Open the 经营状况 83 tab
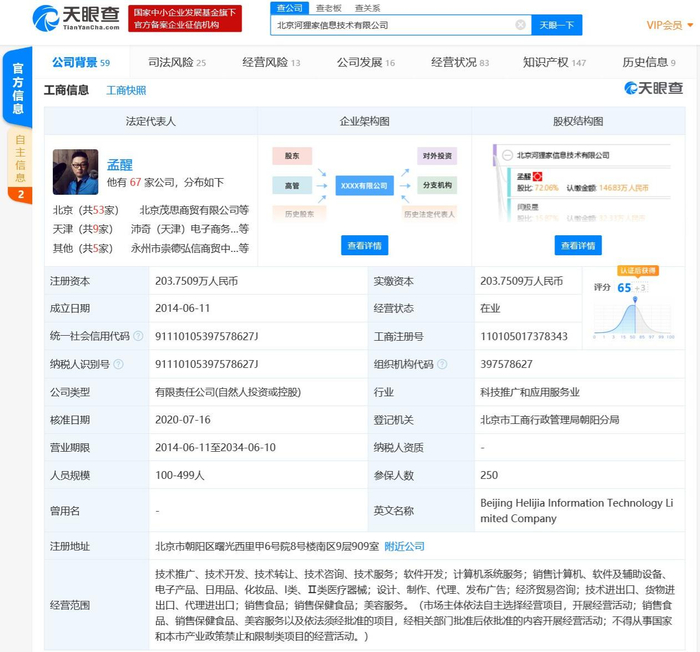 pyautogui.click(x=460, y=62)
